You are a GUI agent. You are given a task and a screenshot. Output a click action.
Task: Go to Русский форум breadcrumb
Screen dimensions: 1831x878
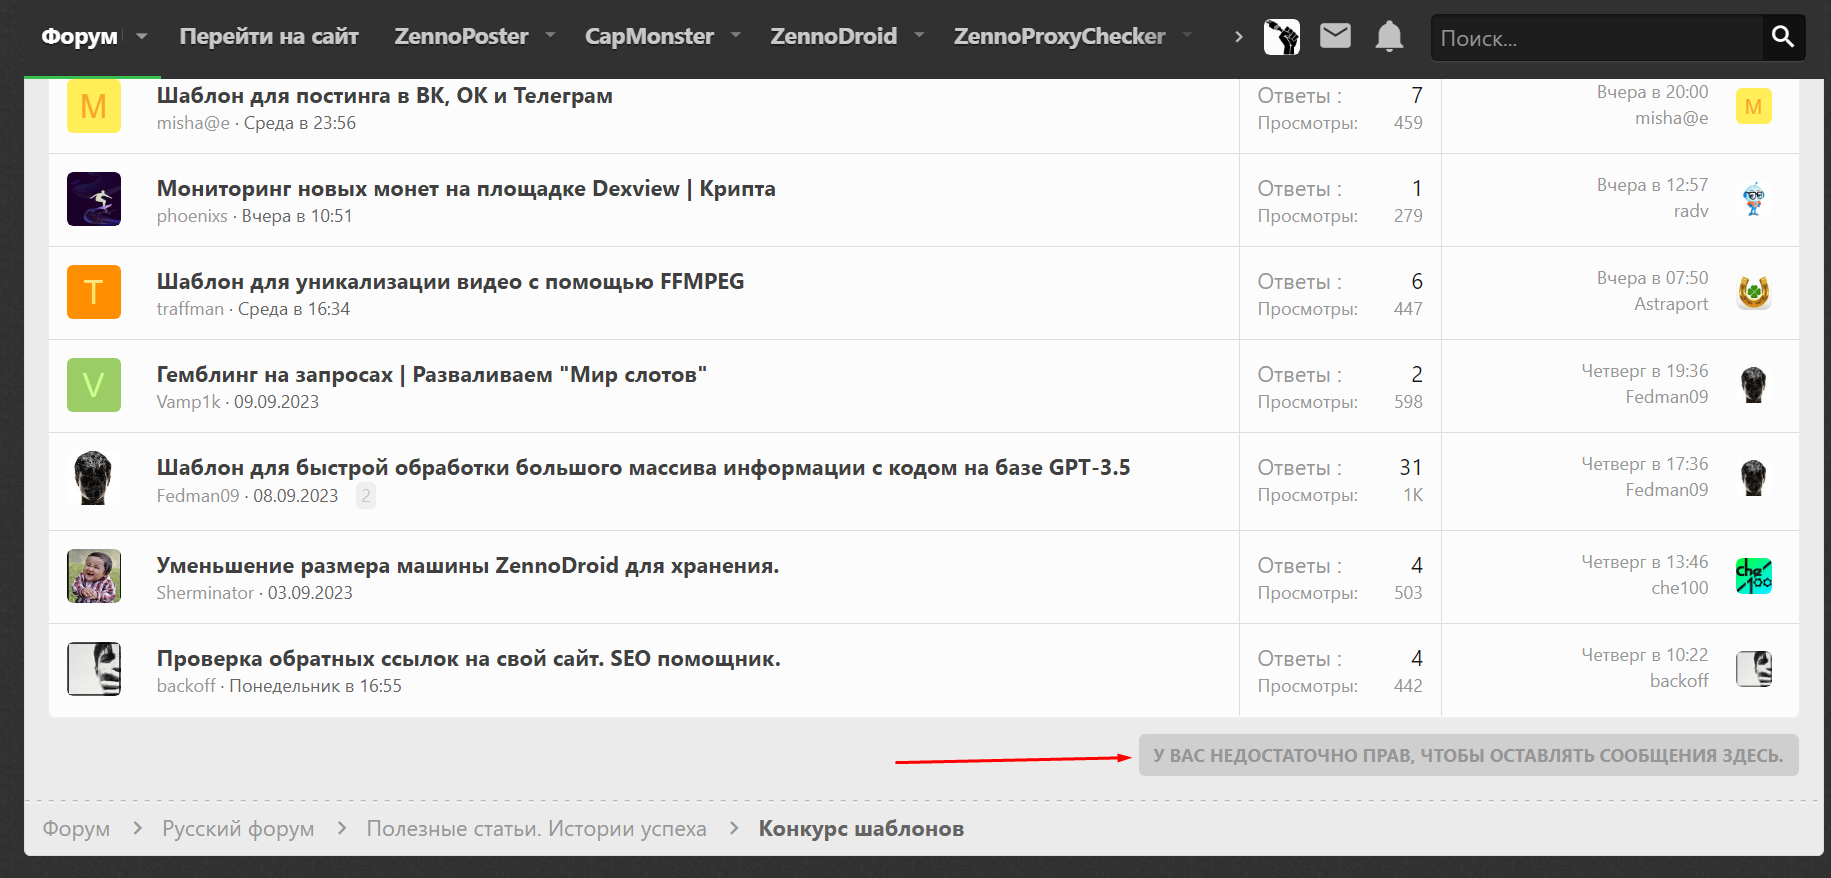[x=238, y=829]
